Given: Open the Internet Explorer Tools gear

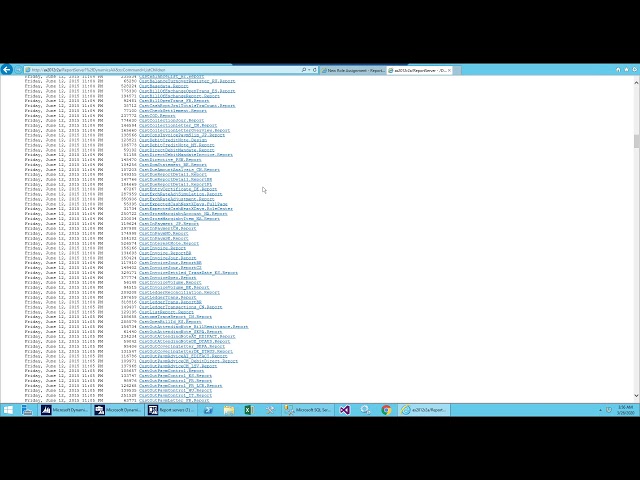Looking at the screenshot, I should tap(635, 70).
